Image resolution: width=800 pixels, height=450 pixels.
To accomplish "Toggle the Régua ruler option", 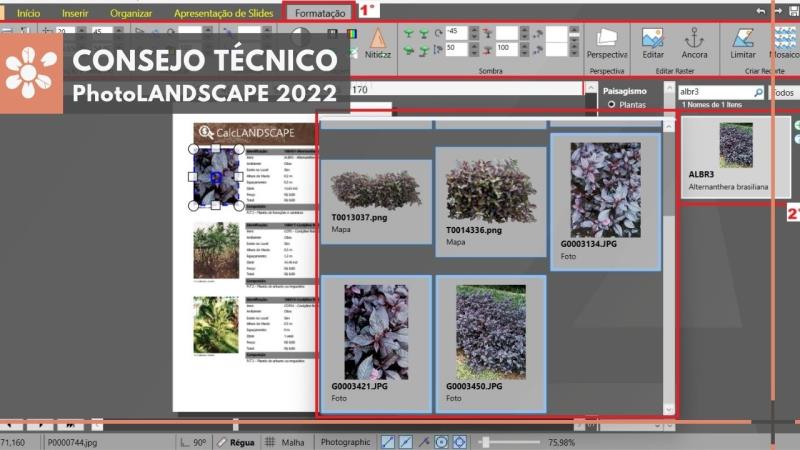I will click(236, 442).
